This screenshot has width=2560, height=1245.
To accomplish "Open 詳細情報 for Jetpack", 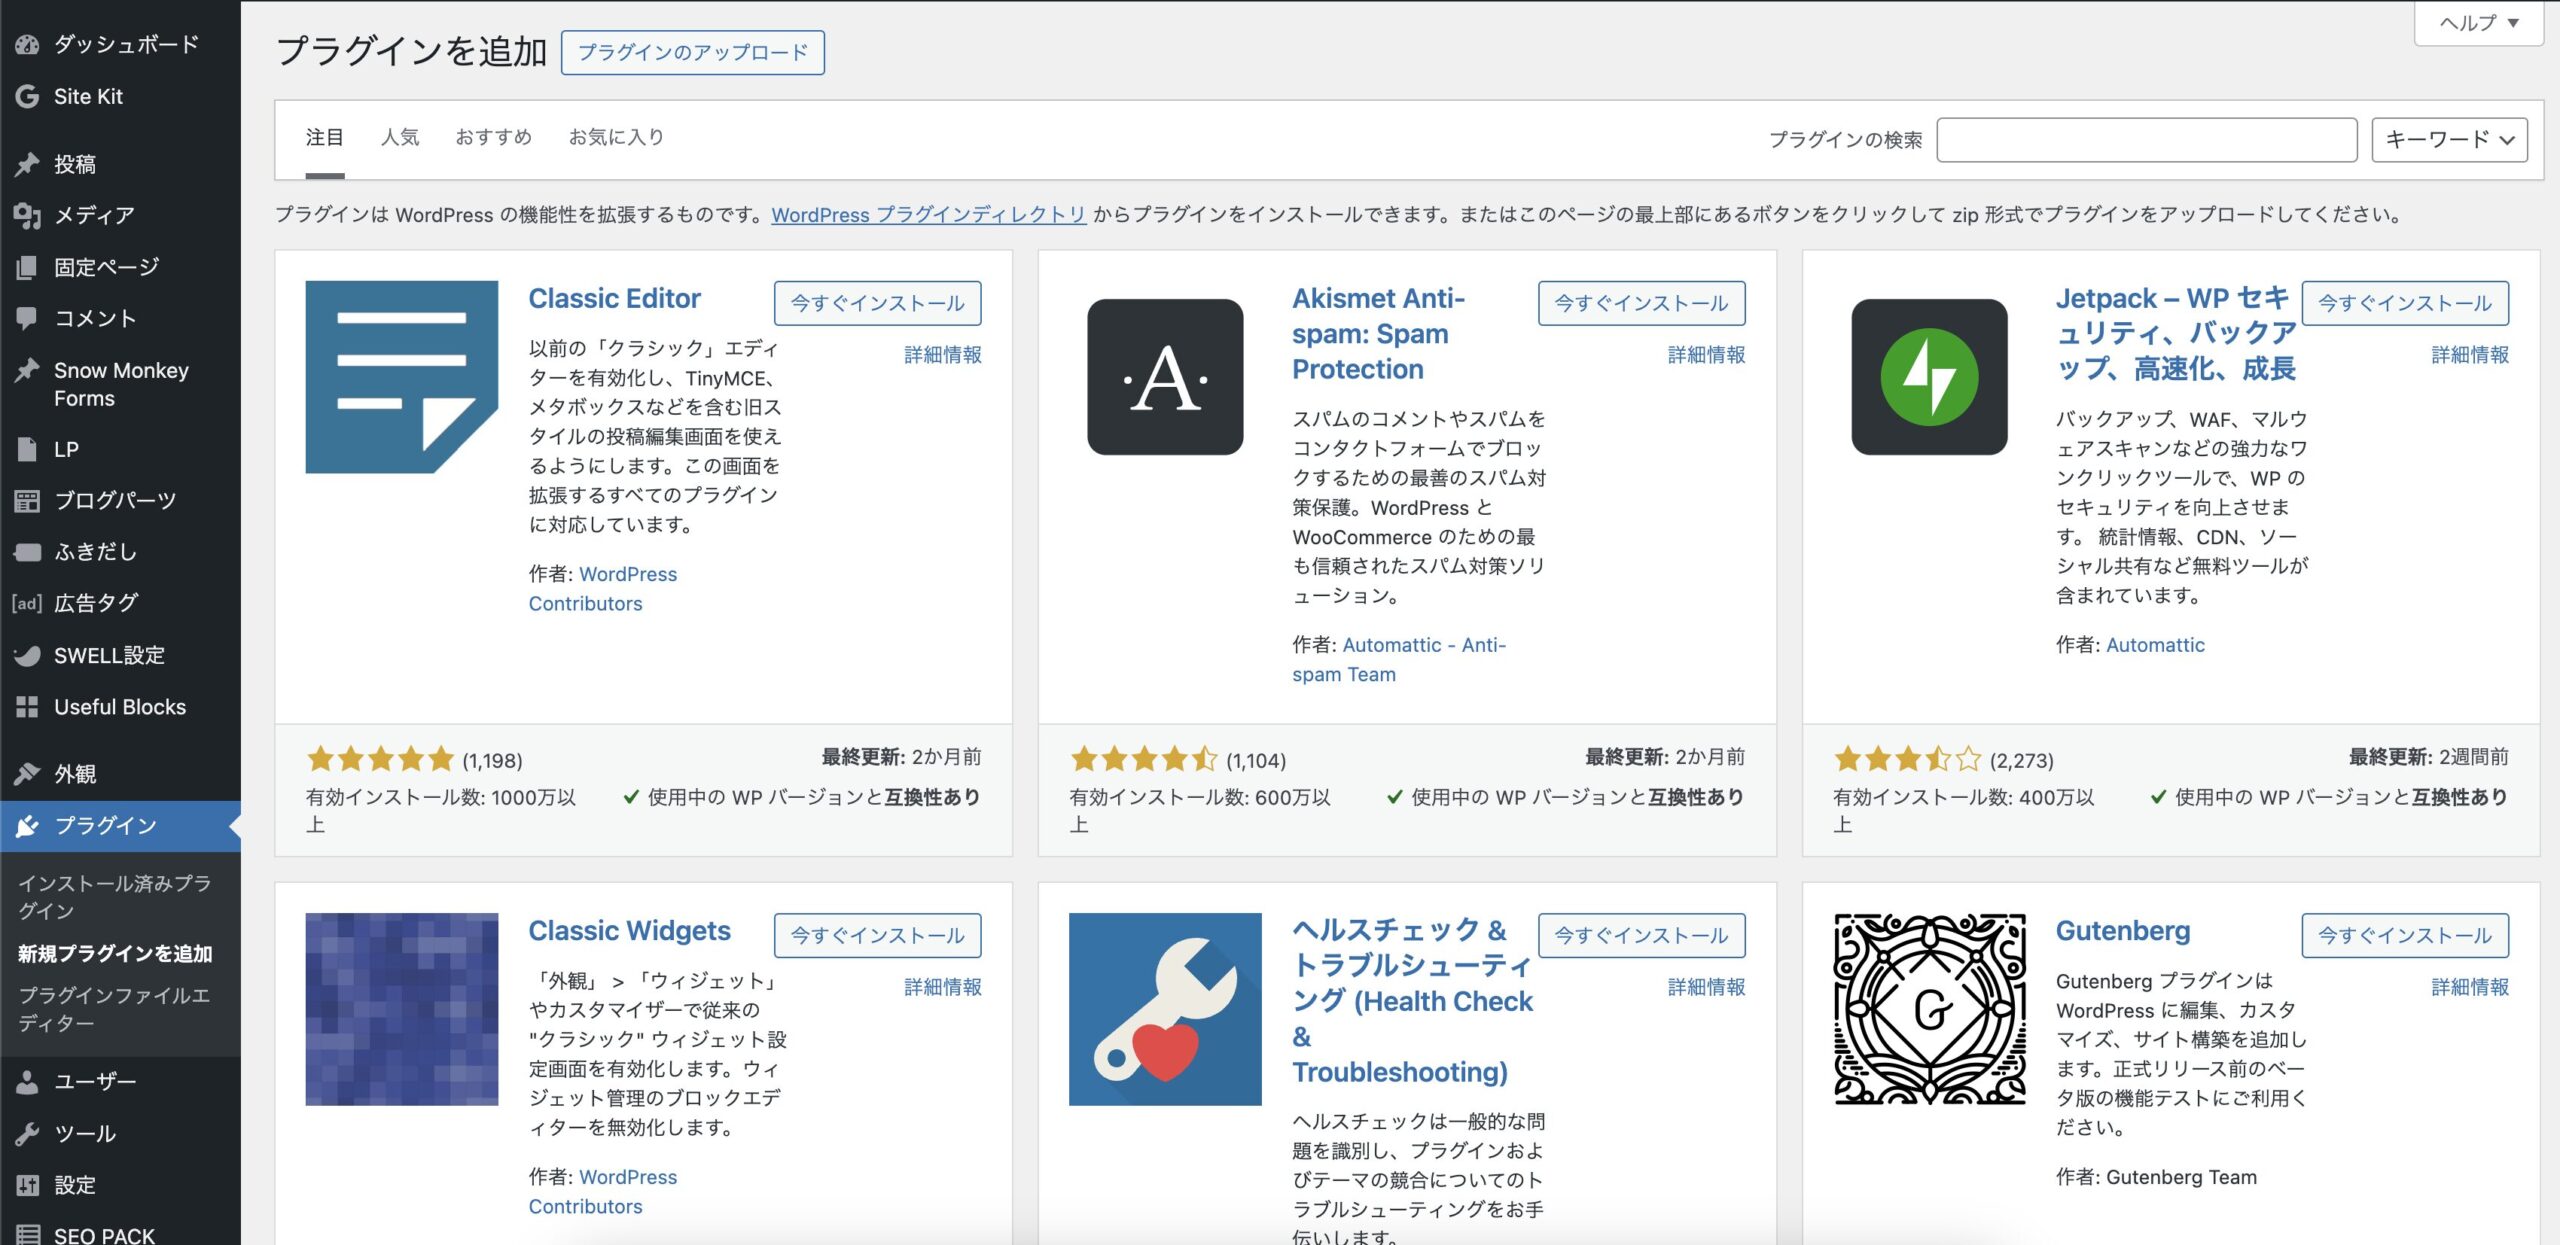I will coord(2470,355).
